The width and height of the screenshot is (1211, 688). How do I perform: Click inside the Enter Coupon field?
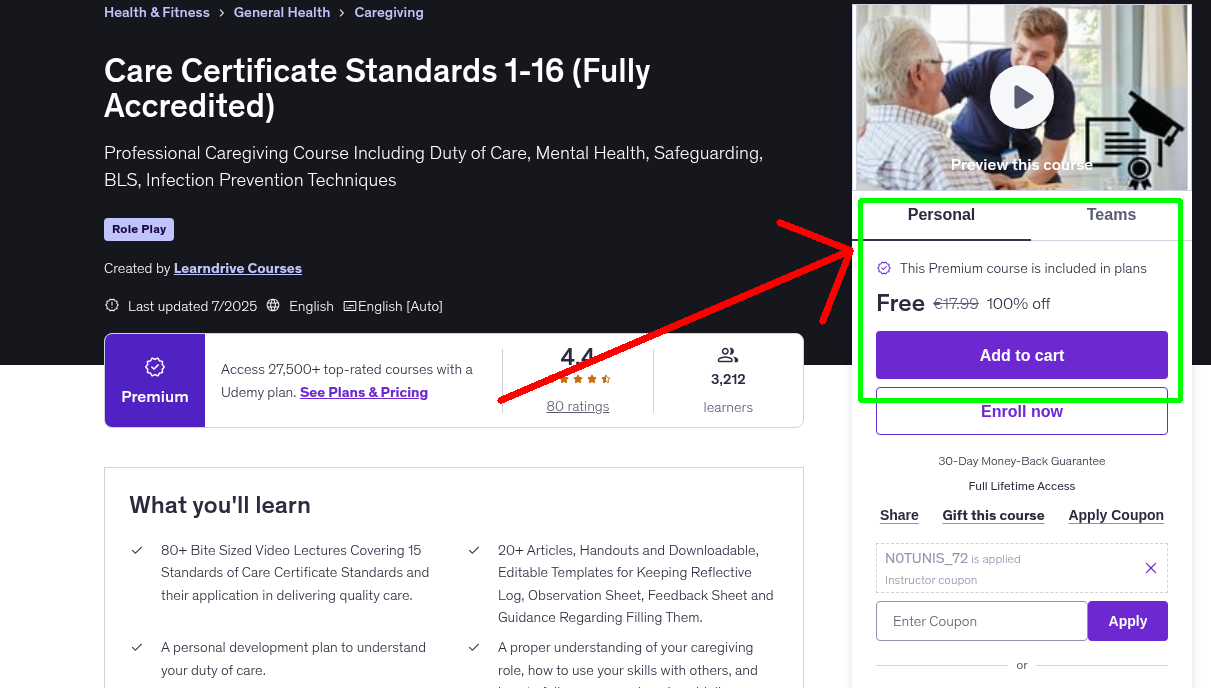(981, 620)
